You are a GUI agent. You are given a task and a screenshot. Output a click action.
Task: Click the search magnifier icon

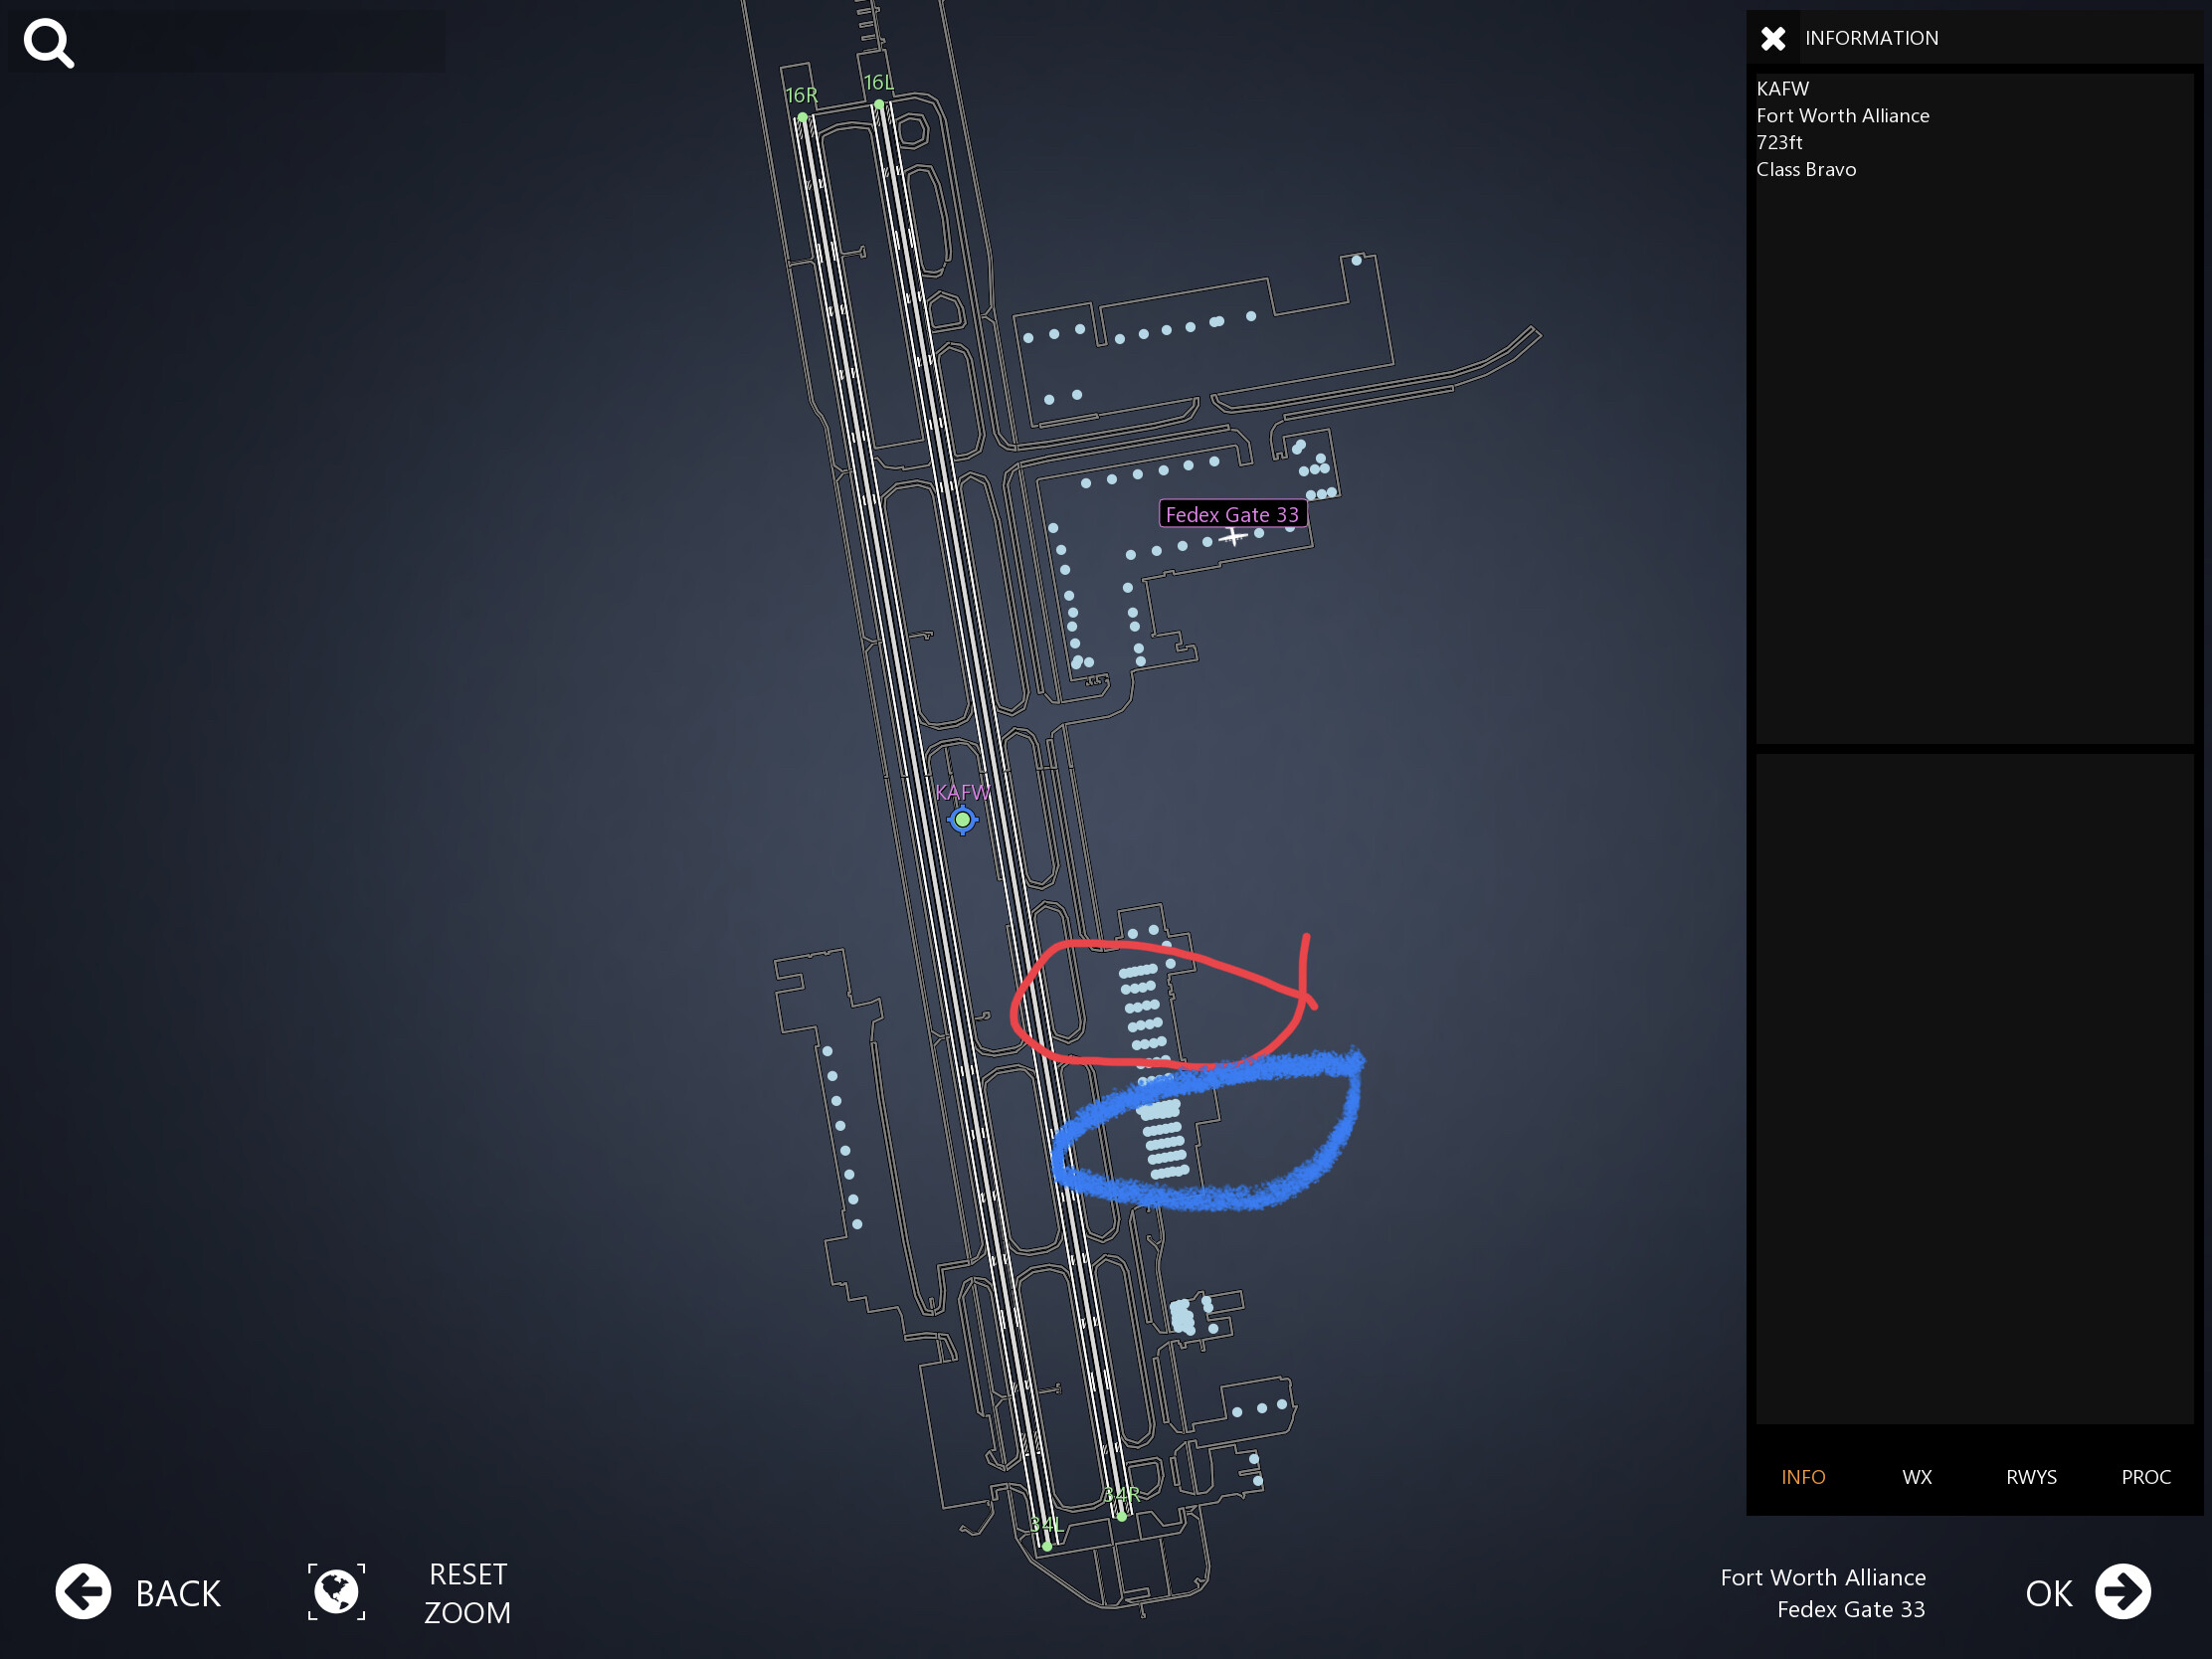pyautogui.click(x=49, y=43)
